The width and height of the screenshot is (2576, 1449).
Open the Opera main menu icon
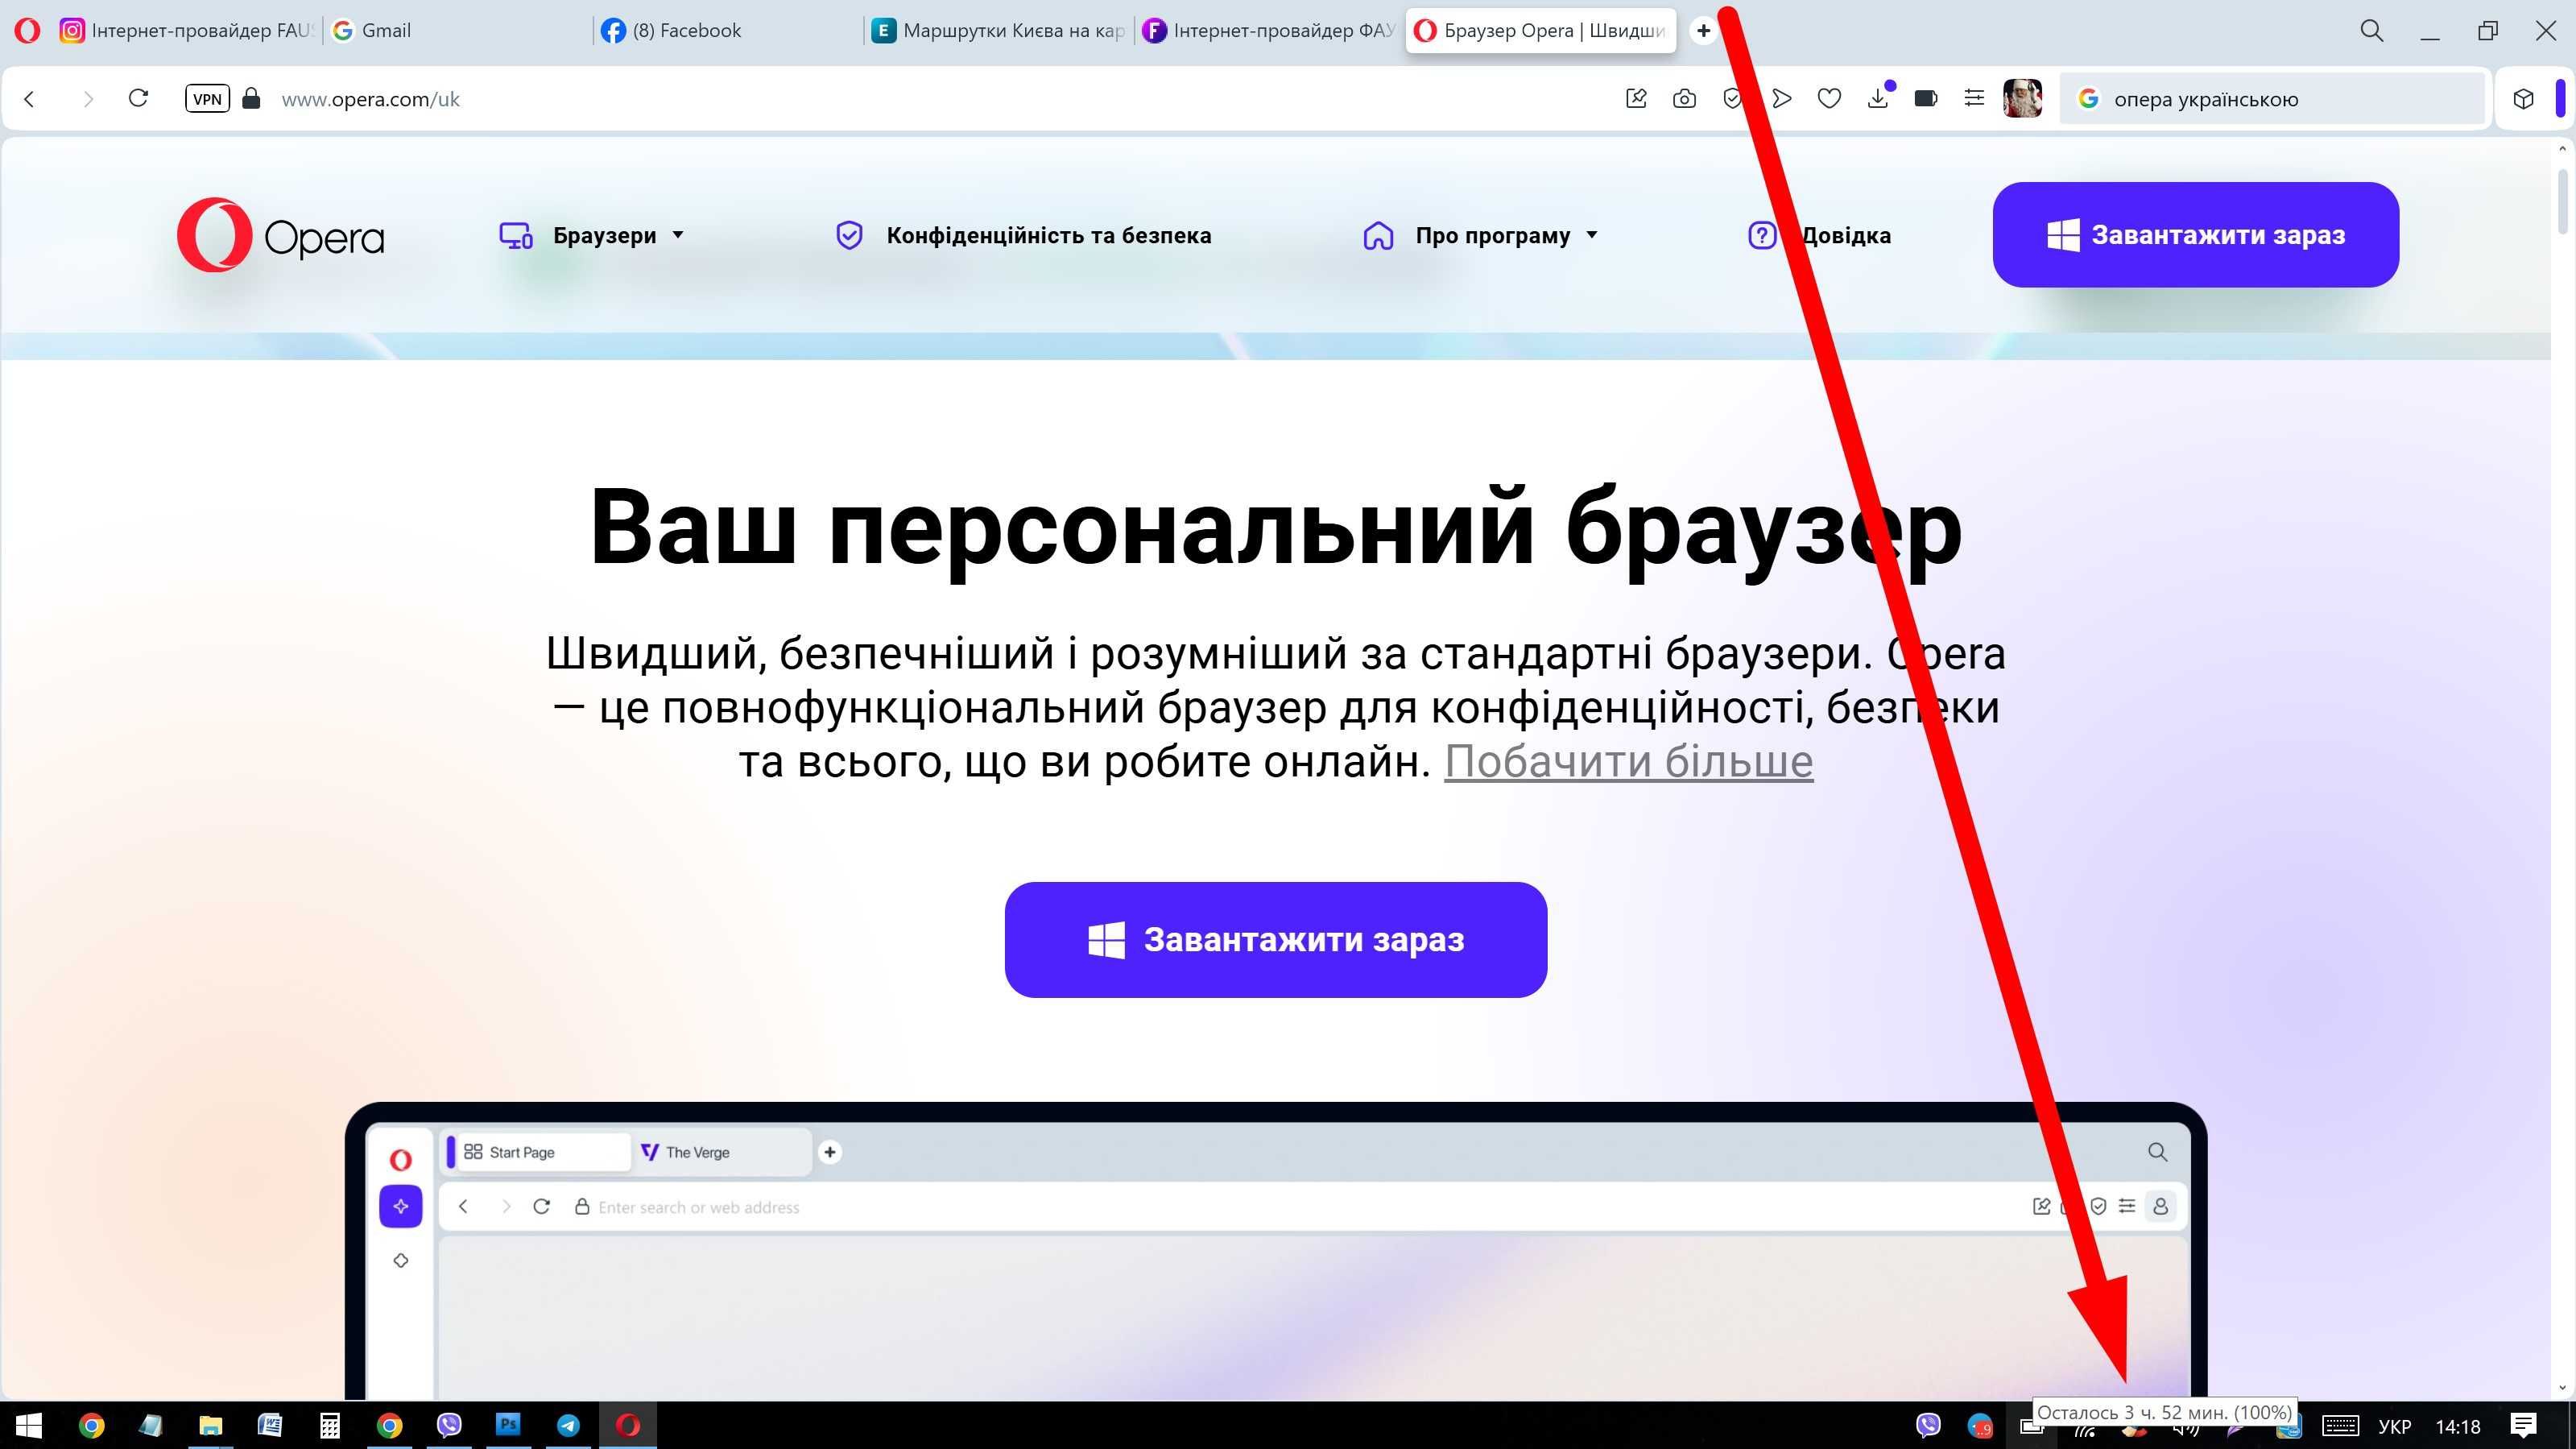click(27, 30)
